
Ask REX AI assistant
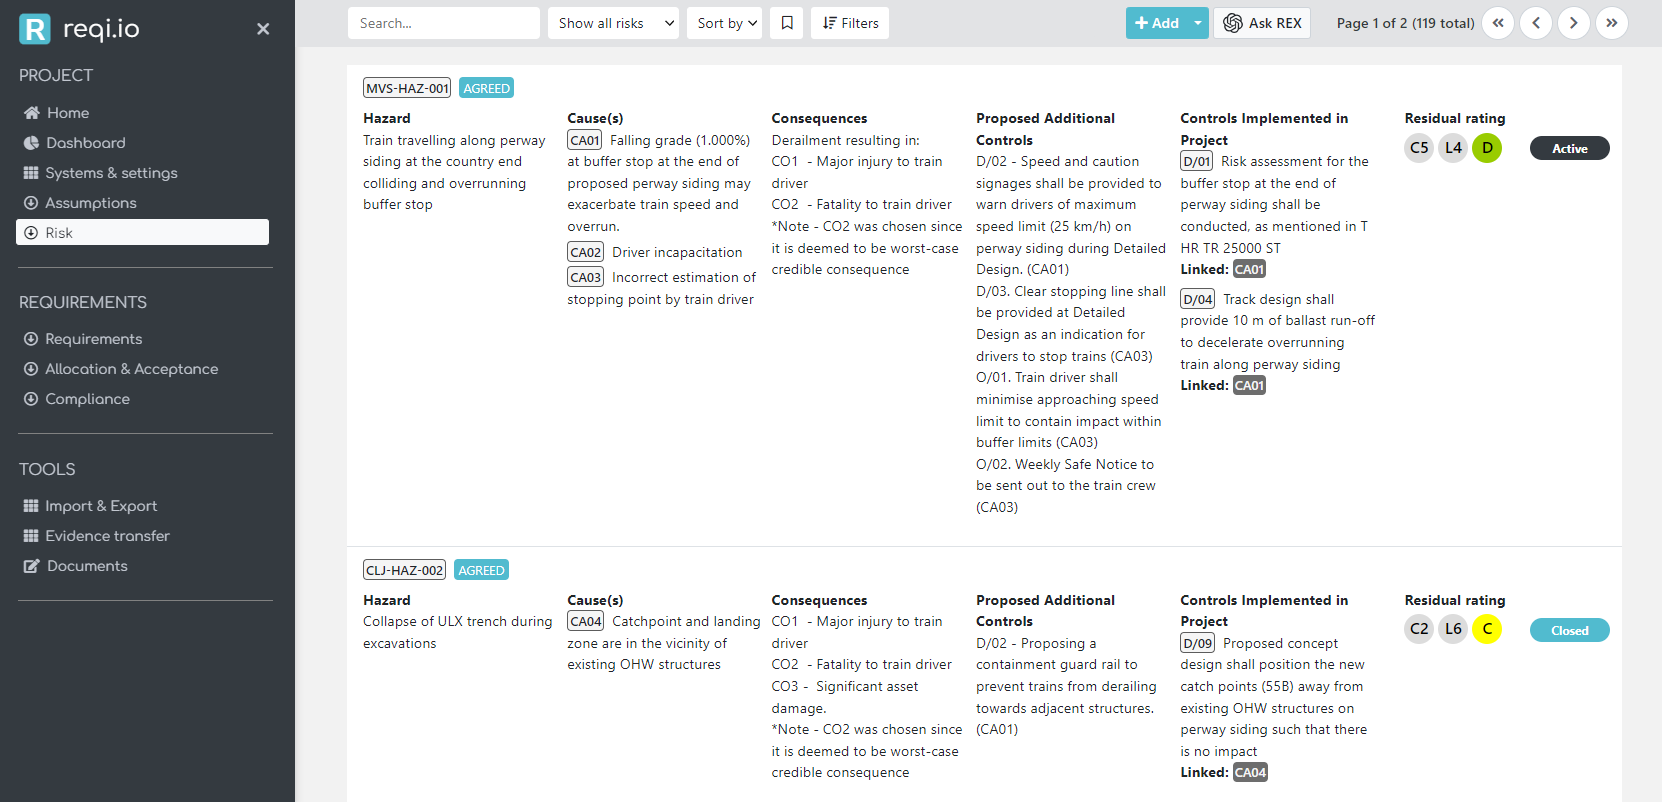click(1262, 23)
